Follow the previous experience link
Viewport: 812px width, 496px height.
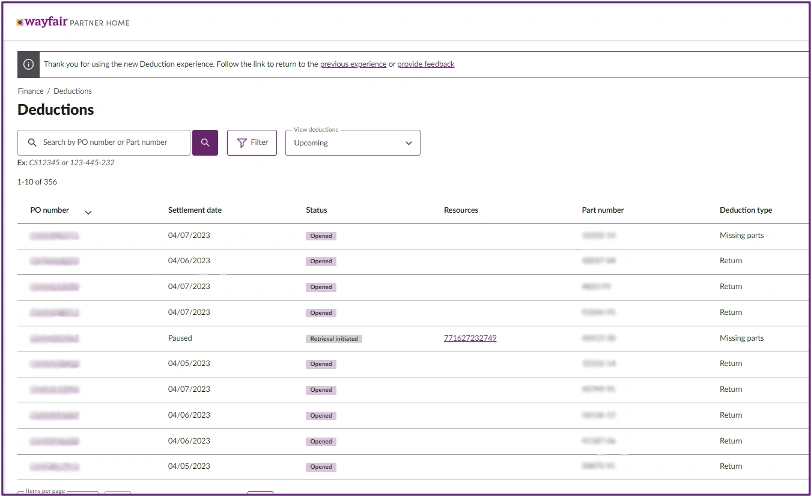353,64
